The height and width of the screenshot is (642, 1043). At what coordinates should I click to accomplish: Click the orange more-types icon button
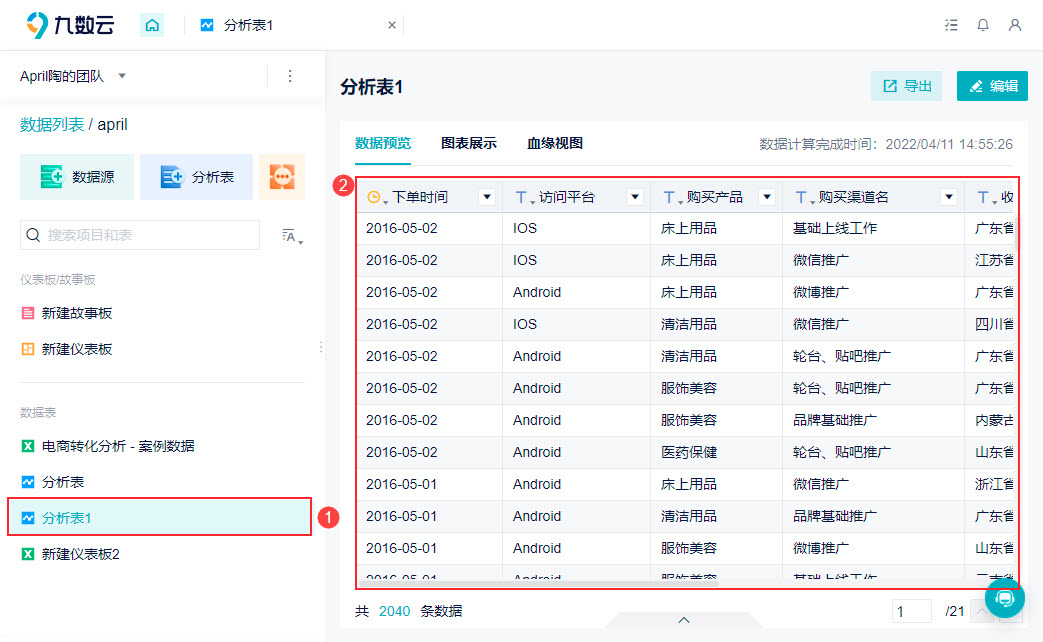pos(282,177)
